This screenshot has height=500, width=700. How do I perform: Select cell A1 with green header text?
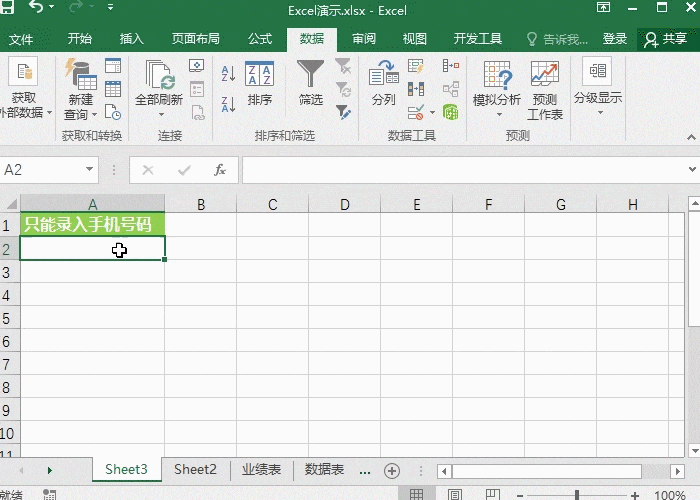[x=92, y=224]
